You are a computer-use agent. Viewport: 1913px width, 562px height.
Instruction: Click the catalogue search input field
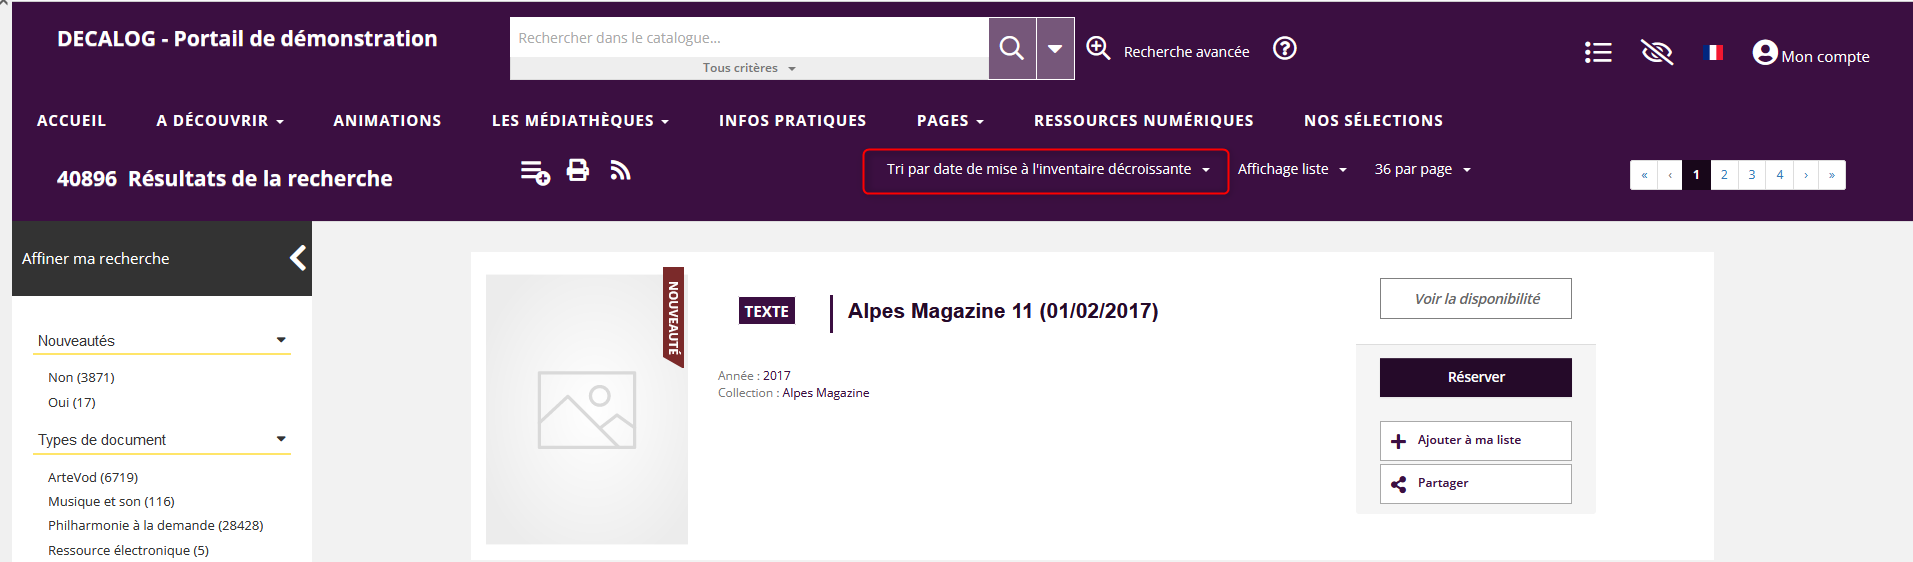pyautogui.click(x=748, y=38)
